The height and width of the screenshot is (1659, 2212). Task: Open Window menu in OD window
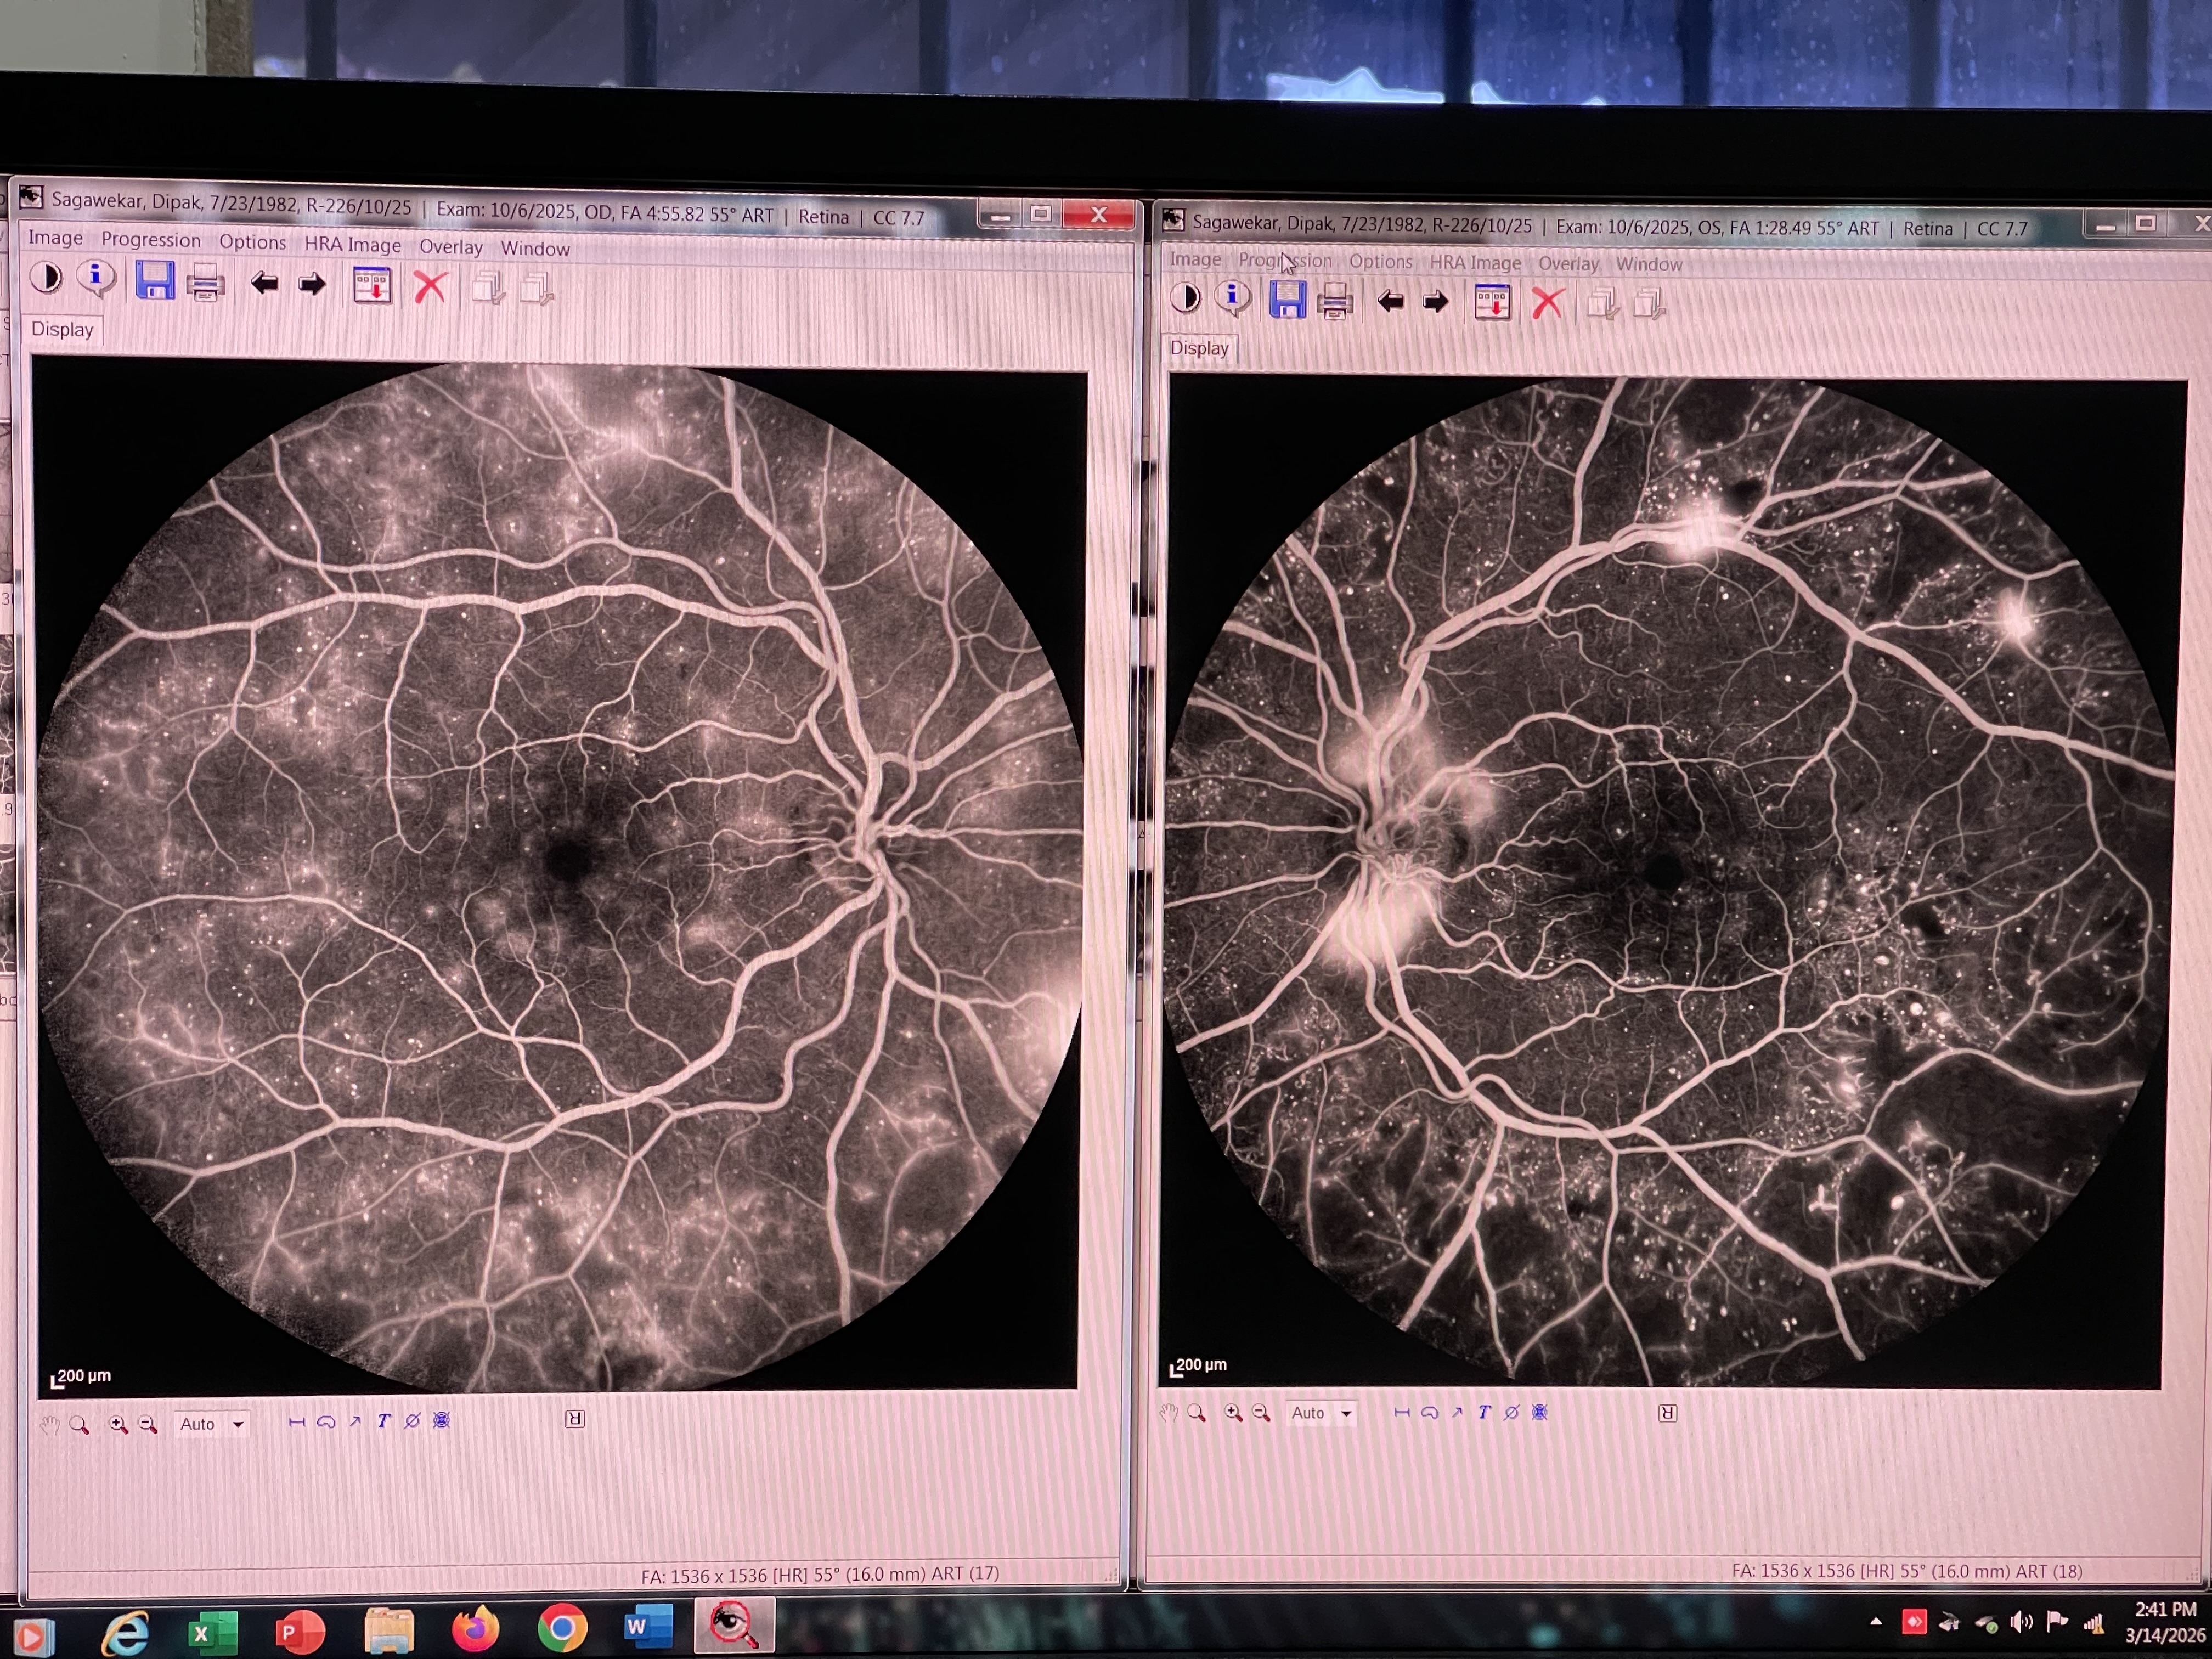click(x=535, y=248)
